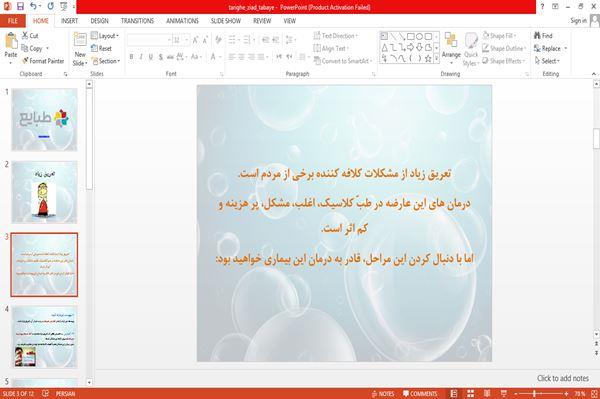600x399 pixels.
Task: Open the Layout dropdown
Action: pyautogui.click(x=105, y=36)
